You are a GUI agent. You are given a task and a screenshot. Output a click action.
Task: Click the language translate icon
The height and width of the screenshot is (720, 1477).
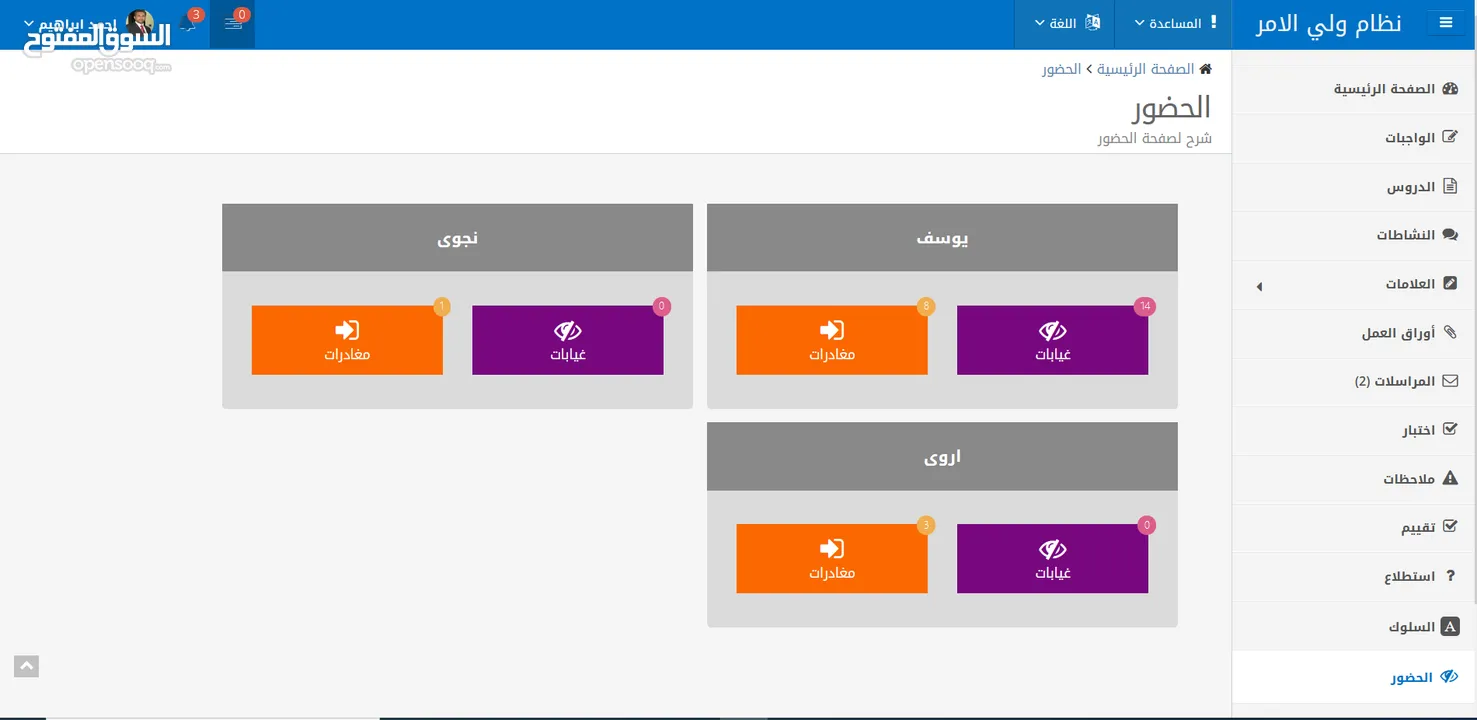[x=1092, y=22]
